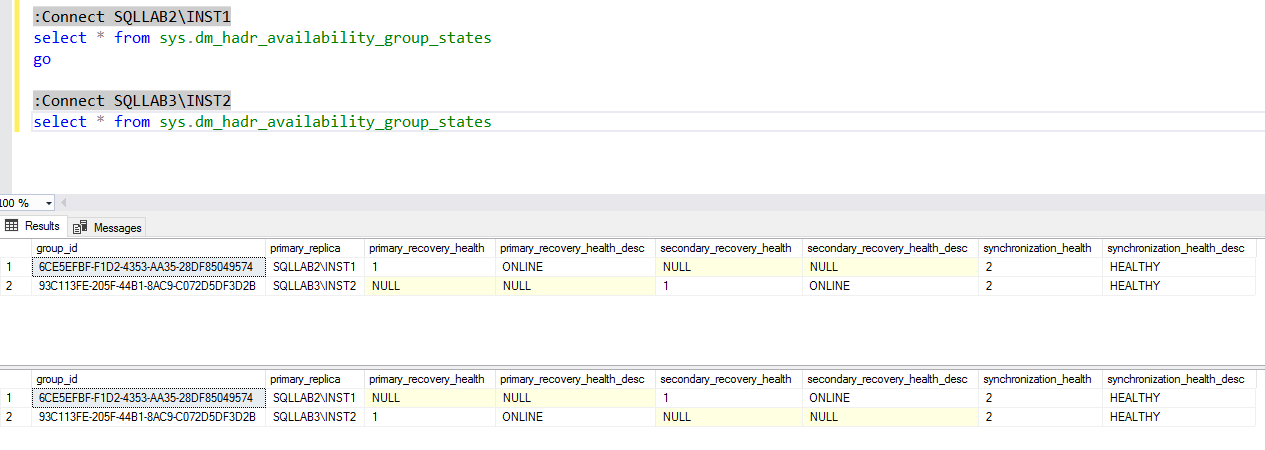Click GUID cell 6CE5EFBF in first grid
Viewport: 1265px width, 450px height.
click(x=146, y=267)
